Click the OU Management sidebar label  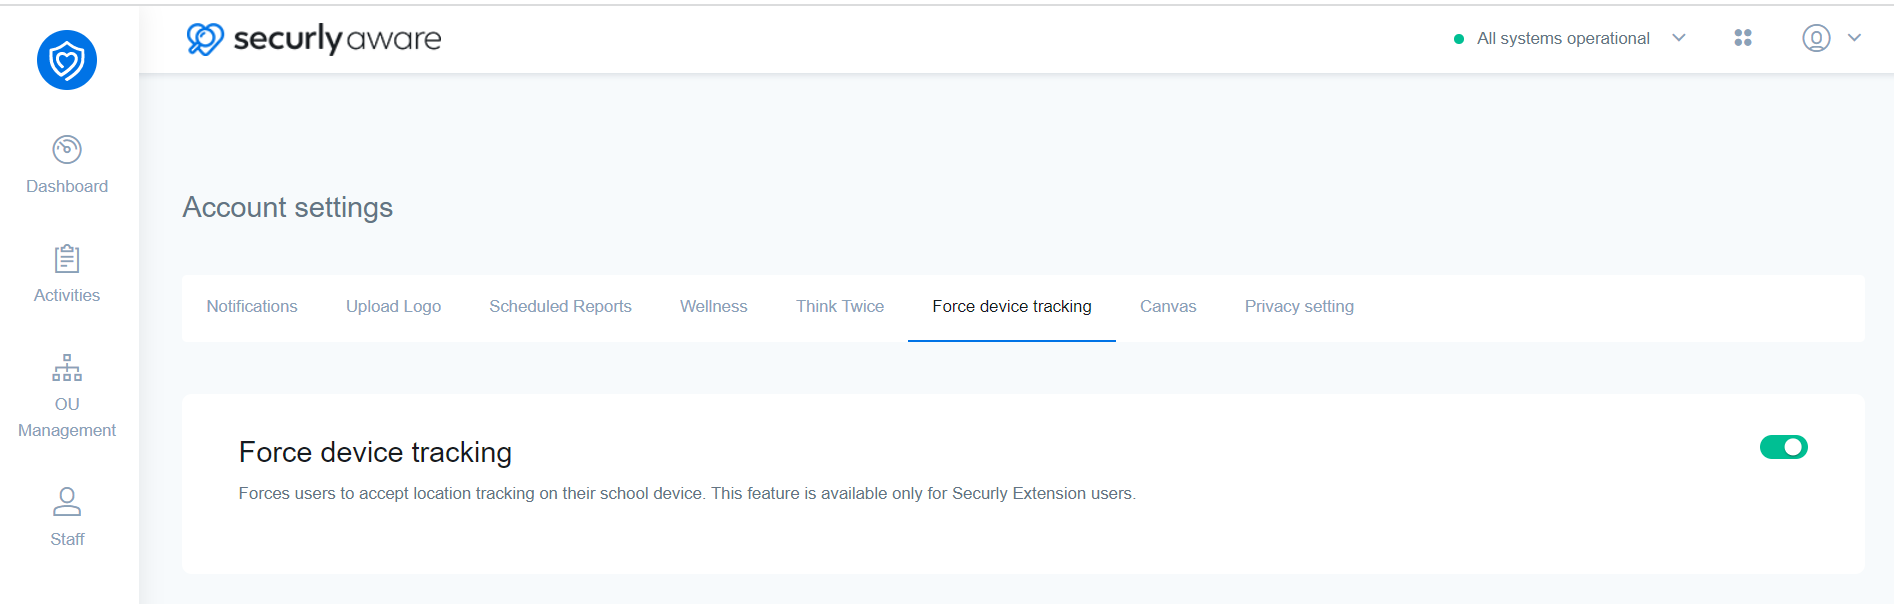click(x=67, y=417)
